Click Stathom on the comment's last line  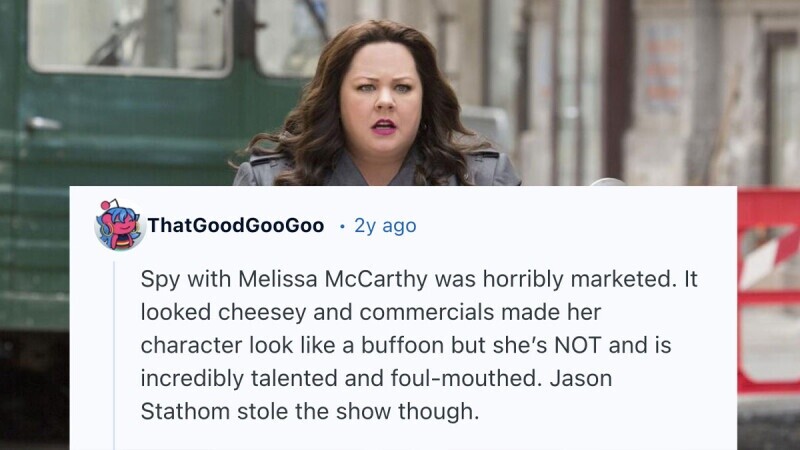point(185,412)
